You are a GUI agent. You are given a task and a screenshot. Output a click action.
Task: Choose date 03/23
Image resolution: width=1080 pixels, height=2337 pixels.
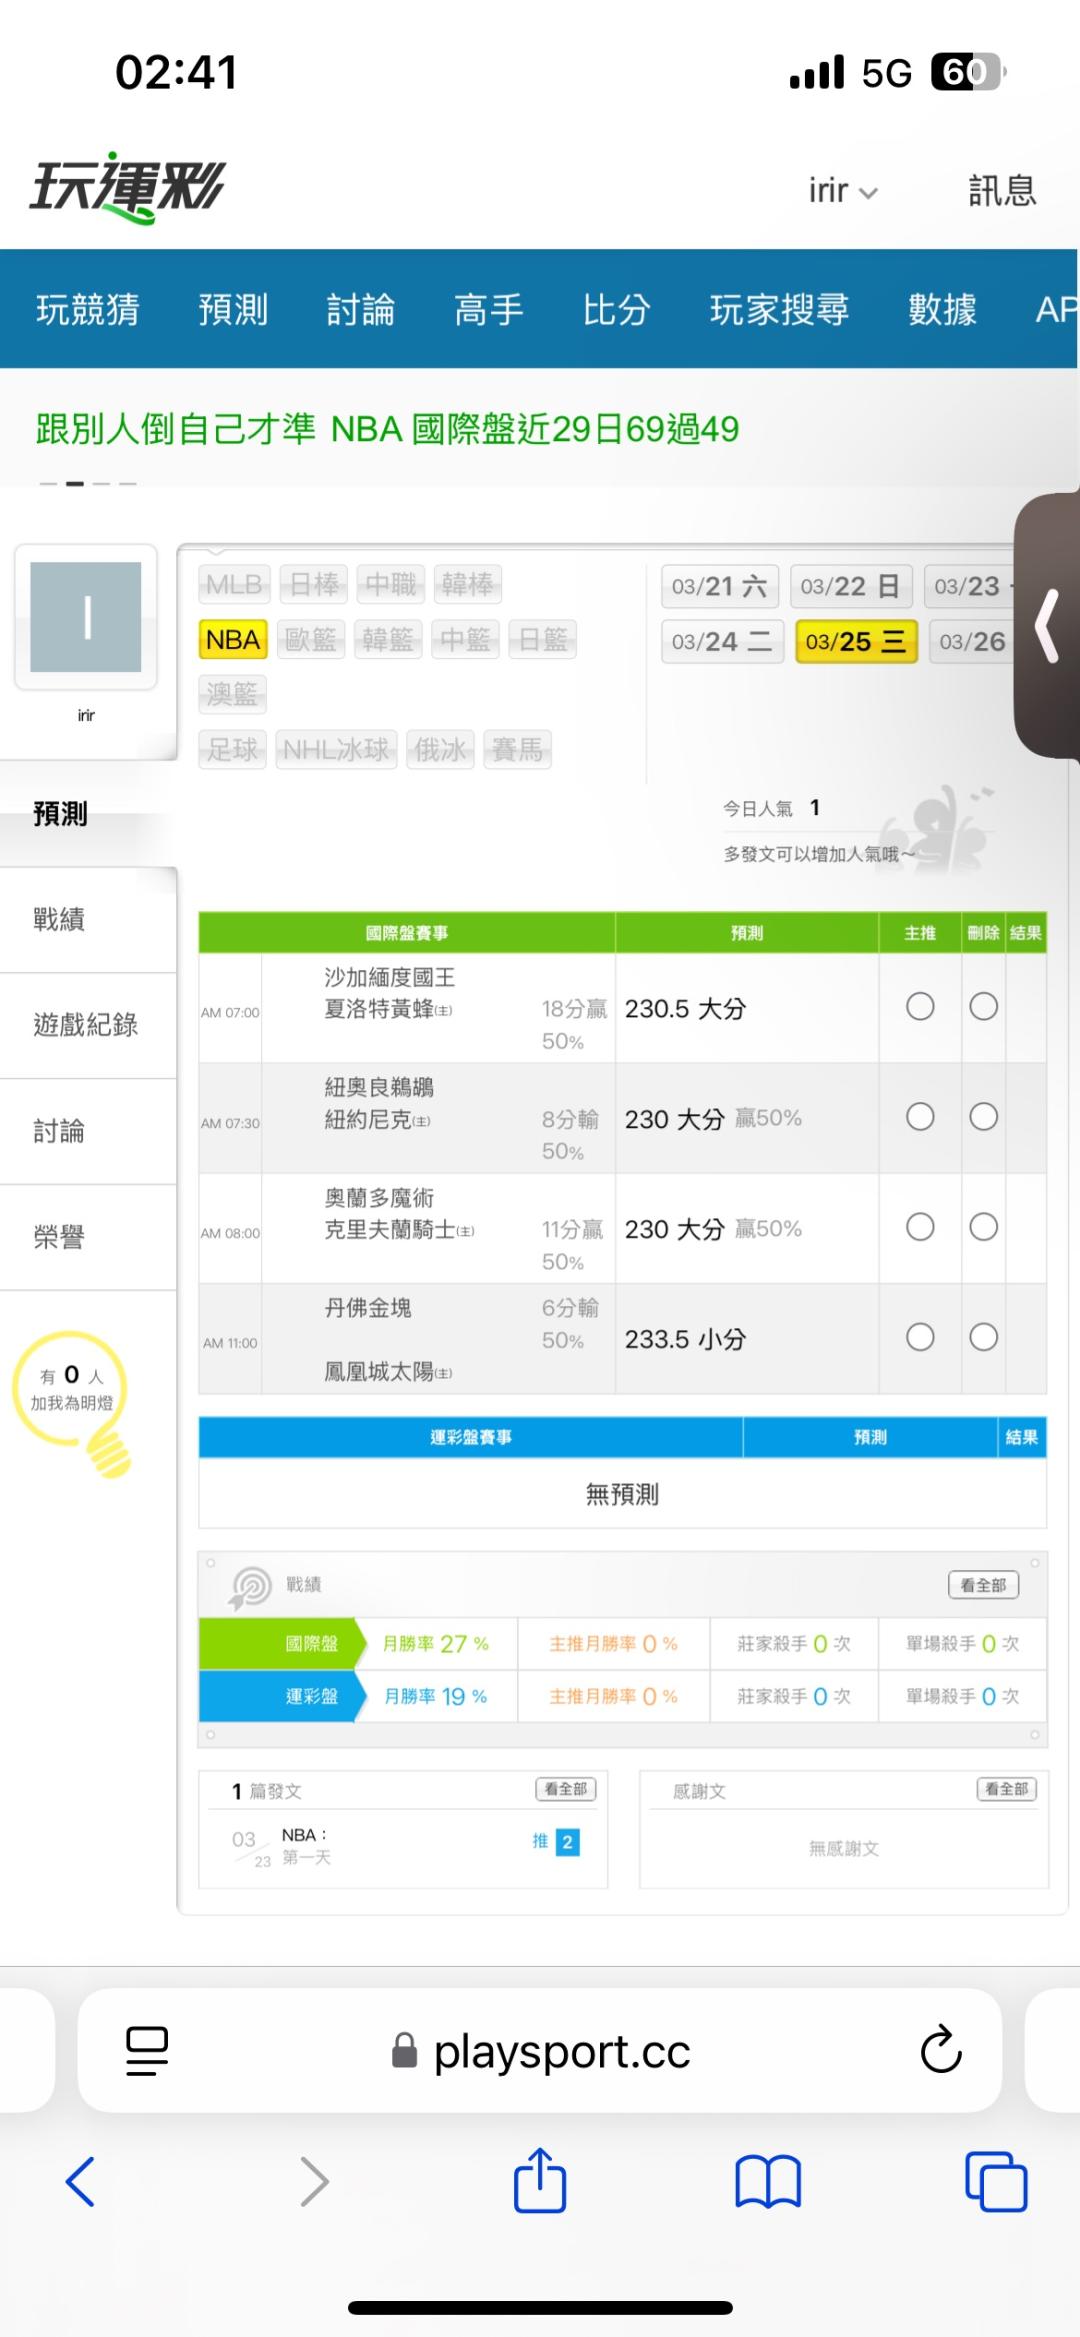pyautogui.click(x=970, y=586)
